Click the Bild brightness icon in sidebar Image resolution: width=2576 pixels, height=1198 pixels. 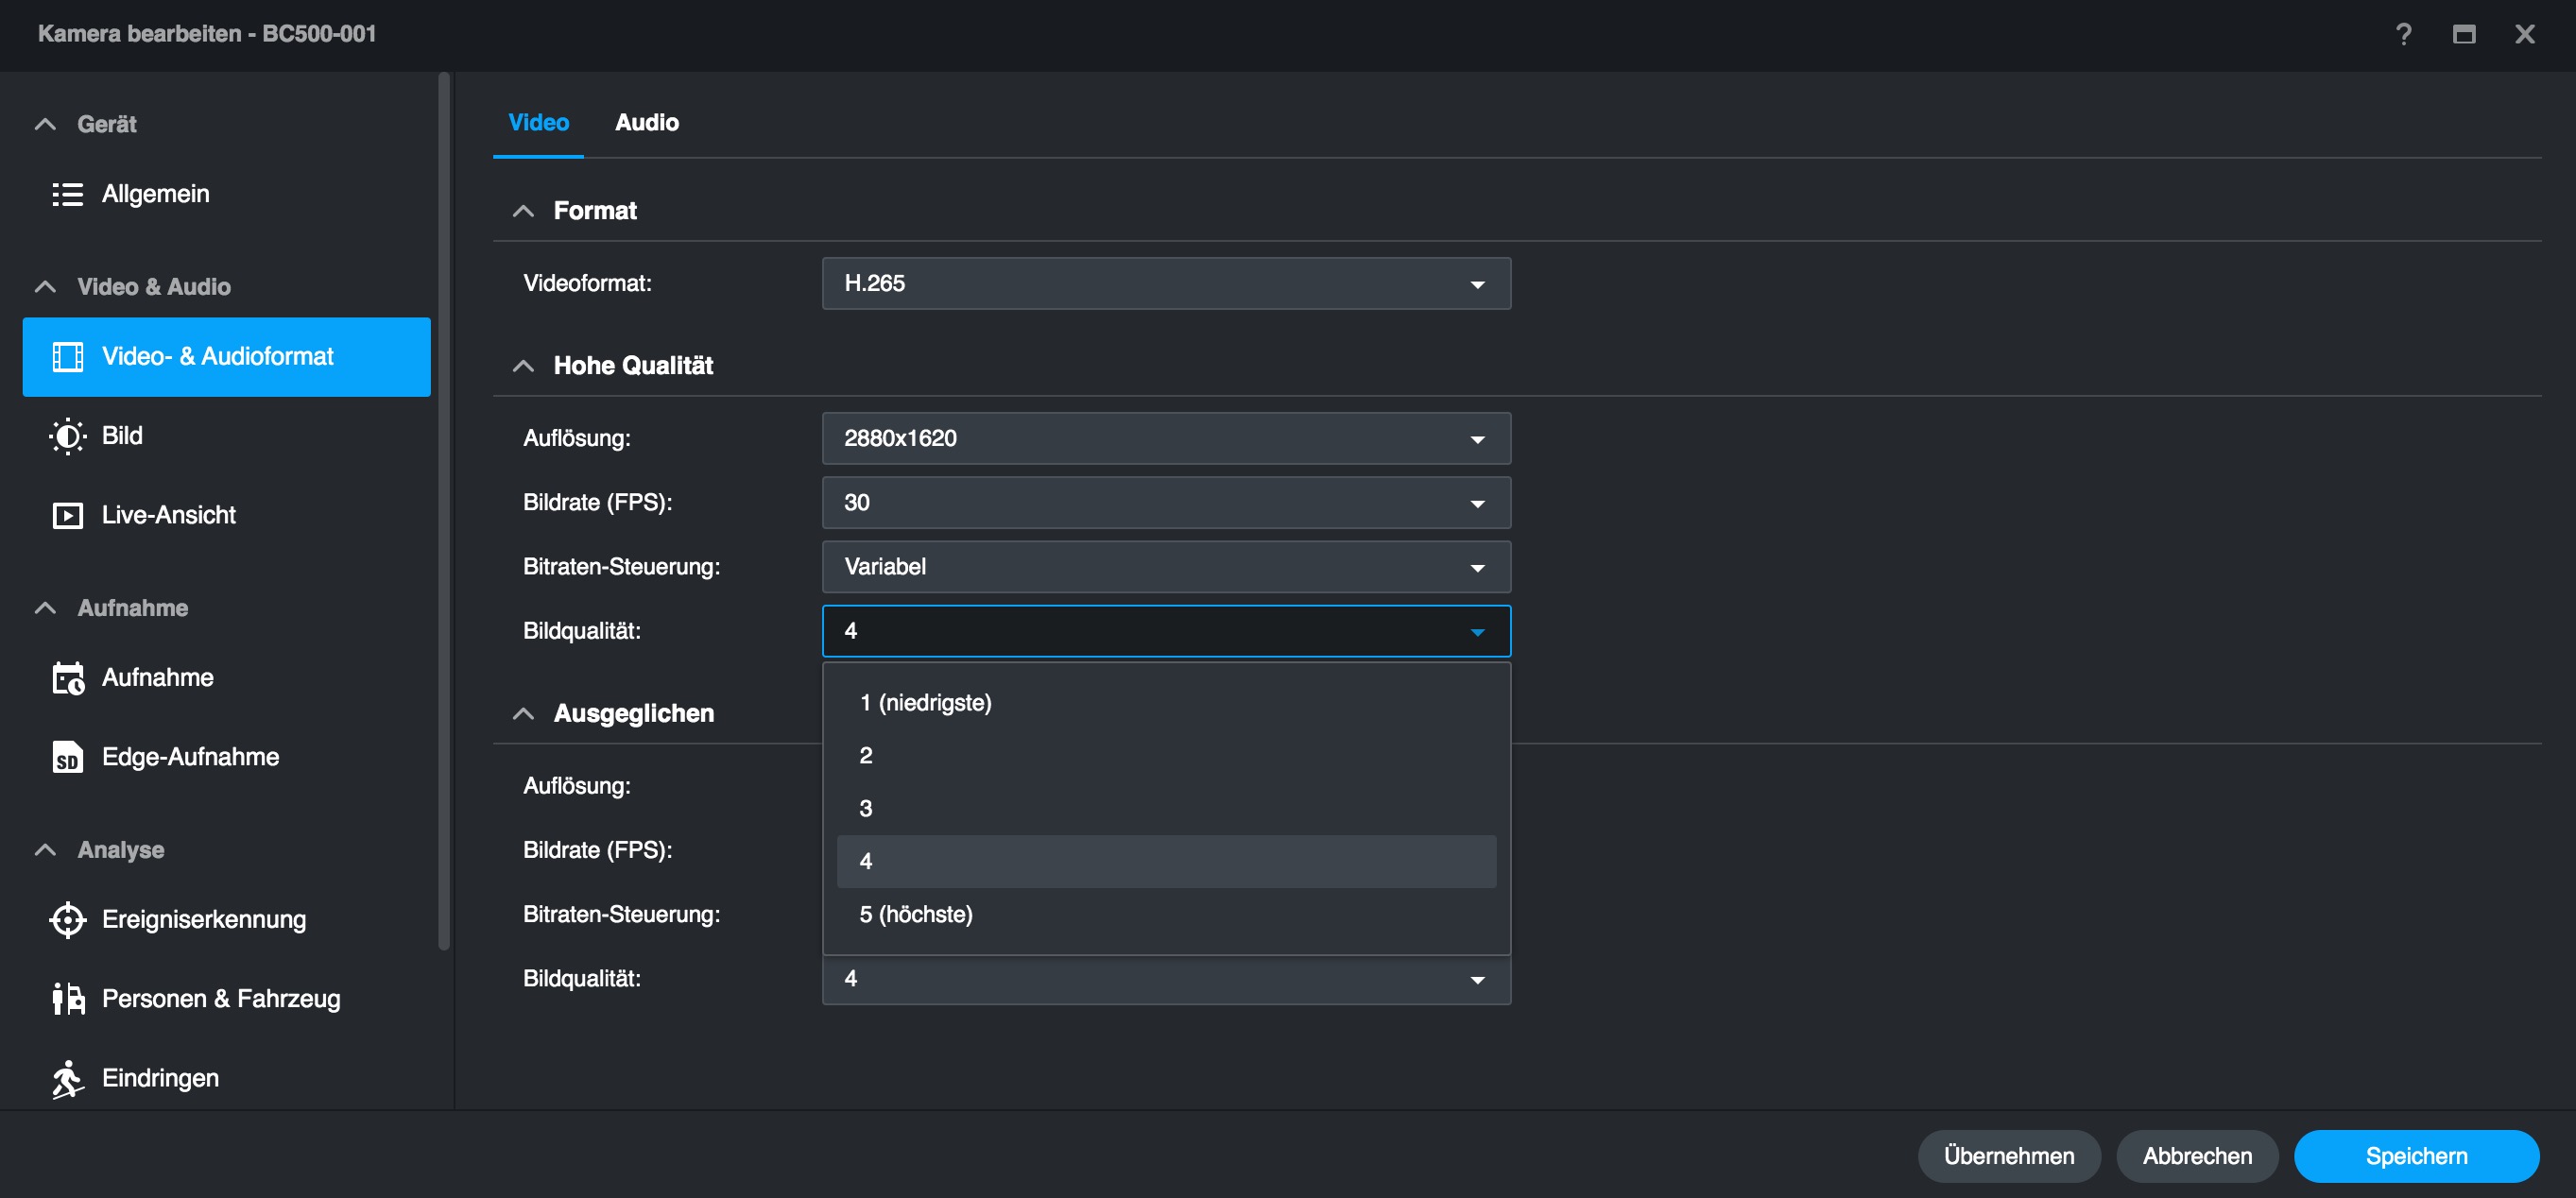[67, 436]
